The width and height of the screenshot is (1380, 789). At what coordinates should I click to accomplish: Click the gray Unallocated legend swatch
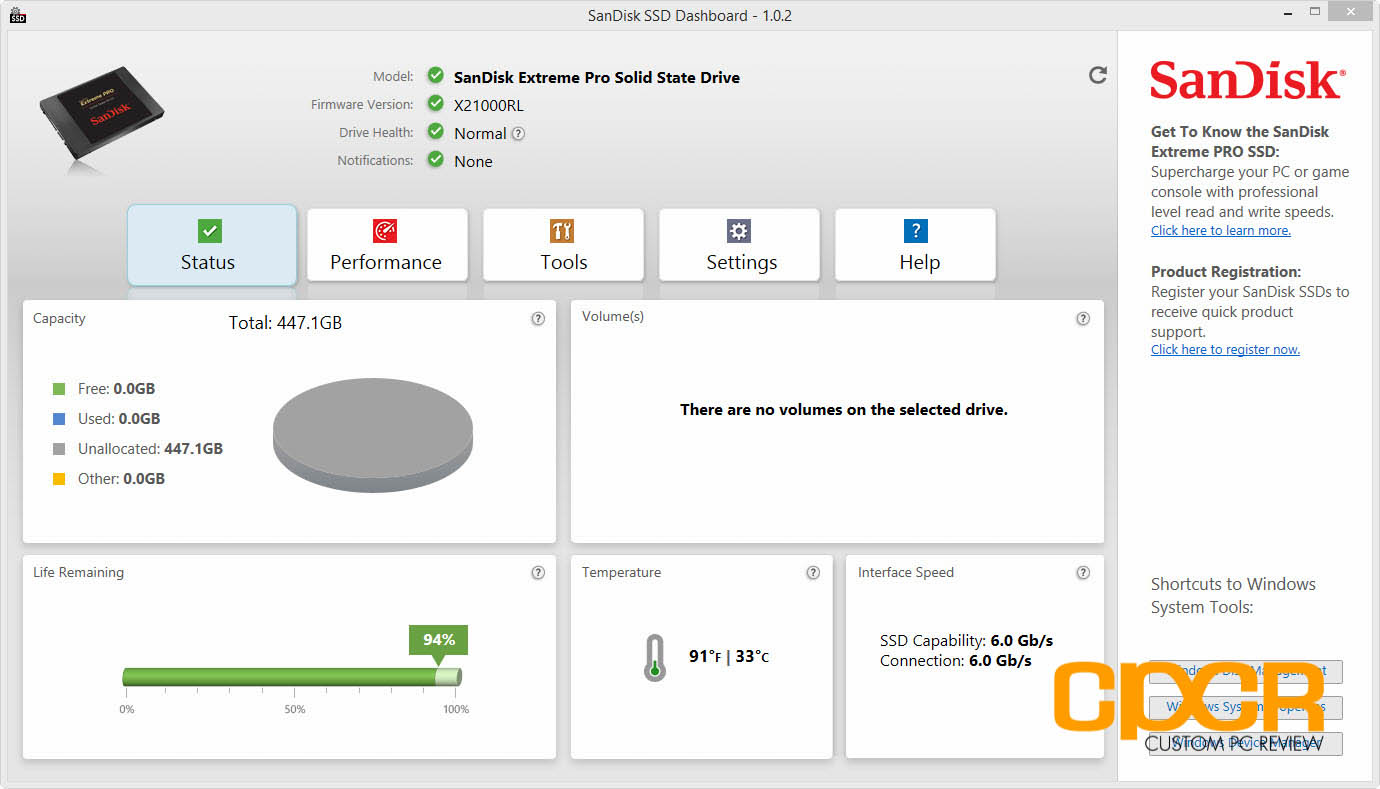click(x=58, y=449)
